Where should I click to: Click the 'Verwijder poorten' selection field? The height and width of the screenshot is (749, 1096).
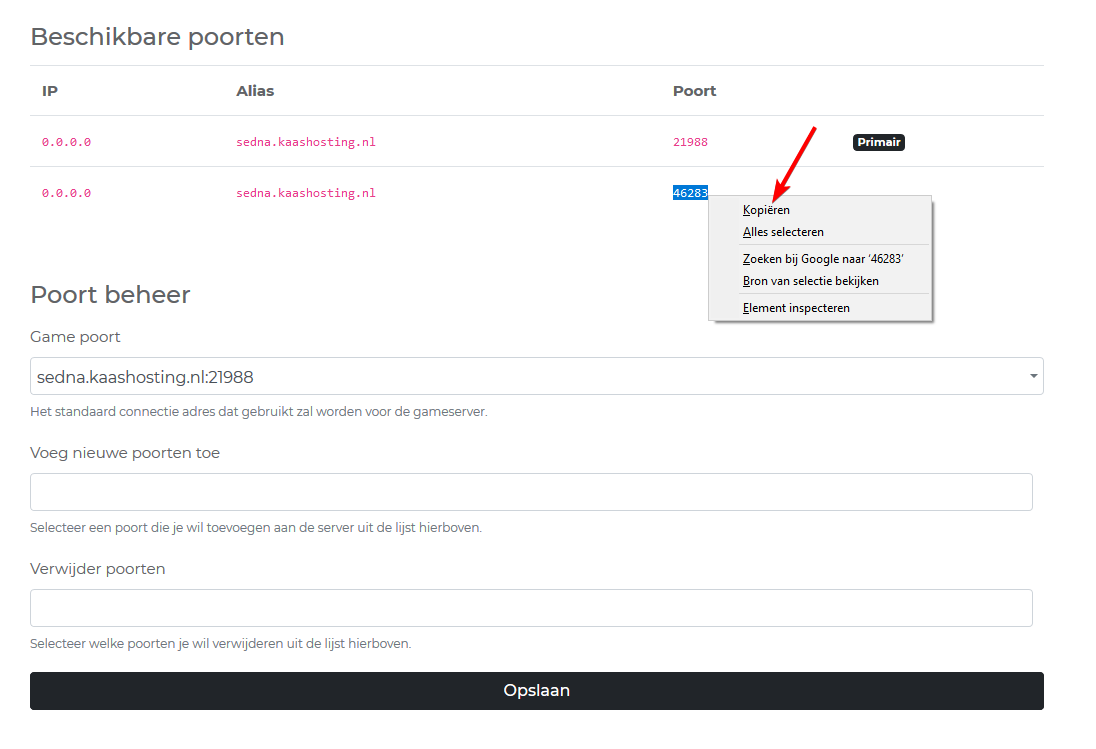tap(530, 608)
